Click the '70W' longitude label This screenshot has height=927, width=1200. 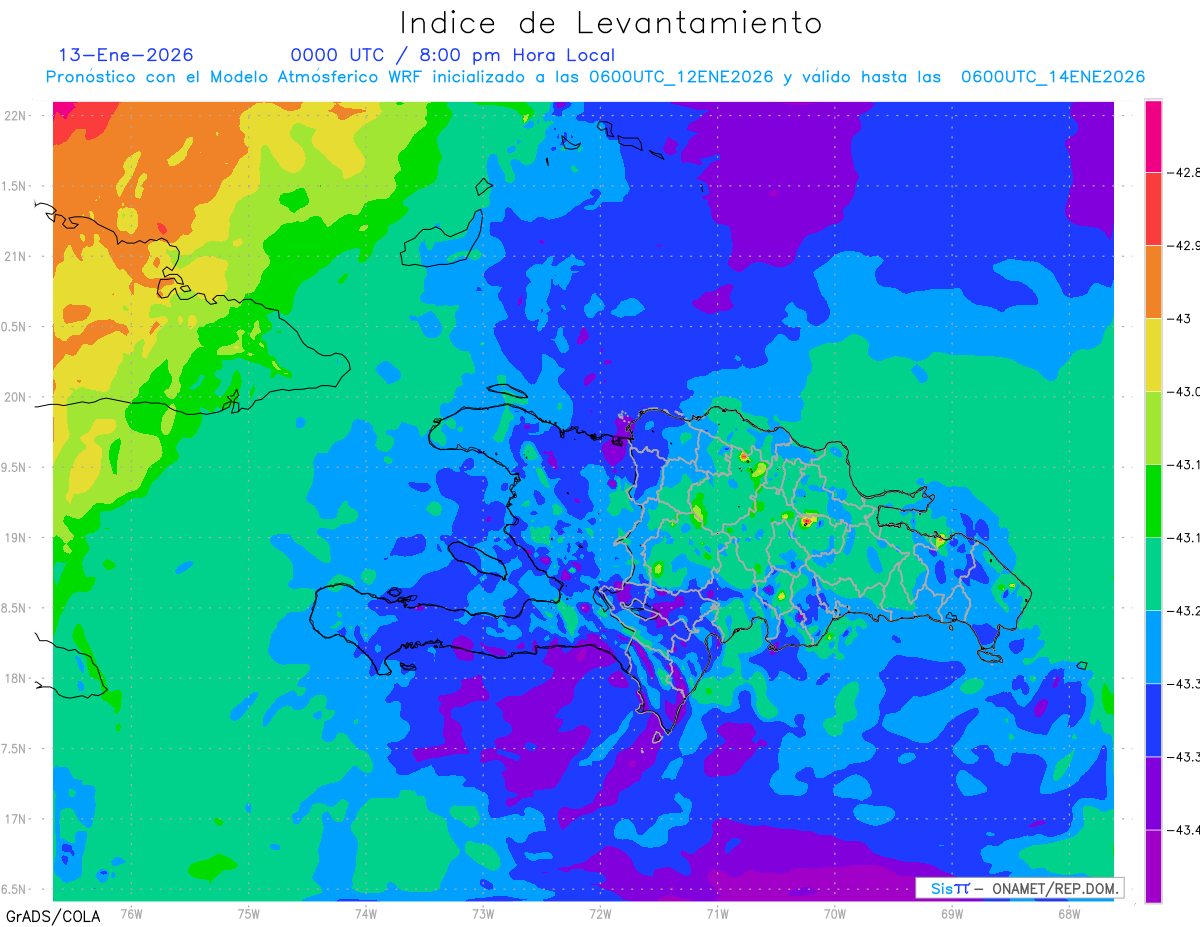coord(834,914)
